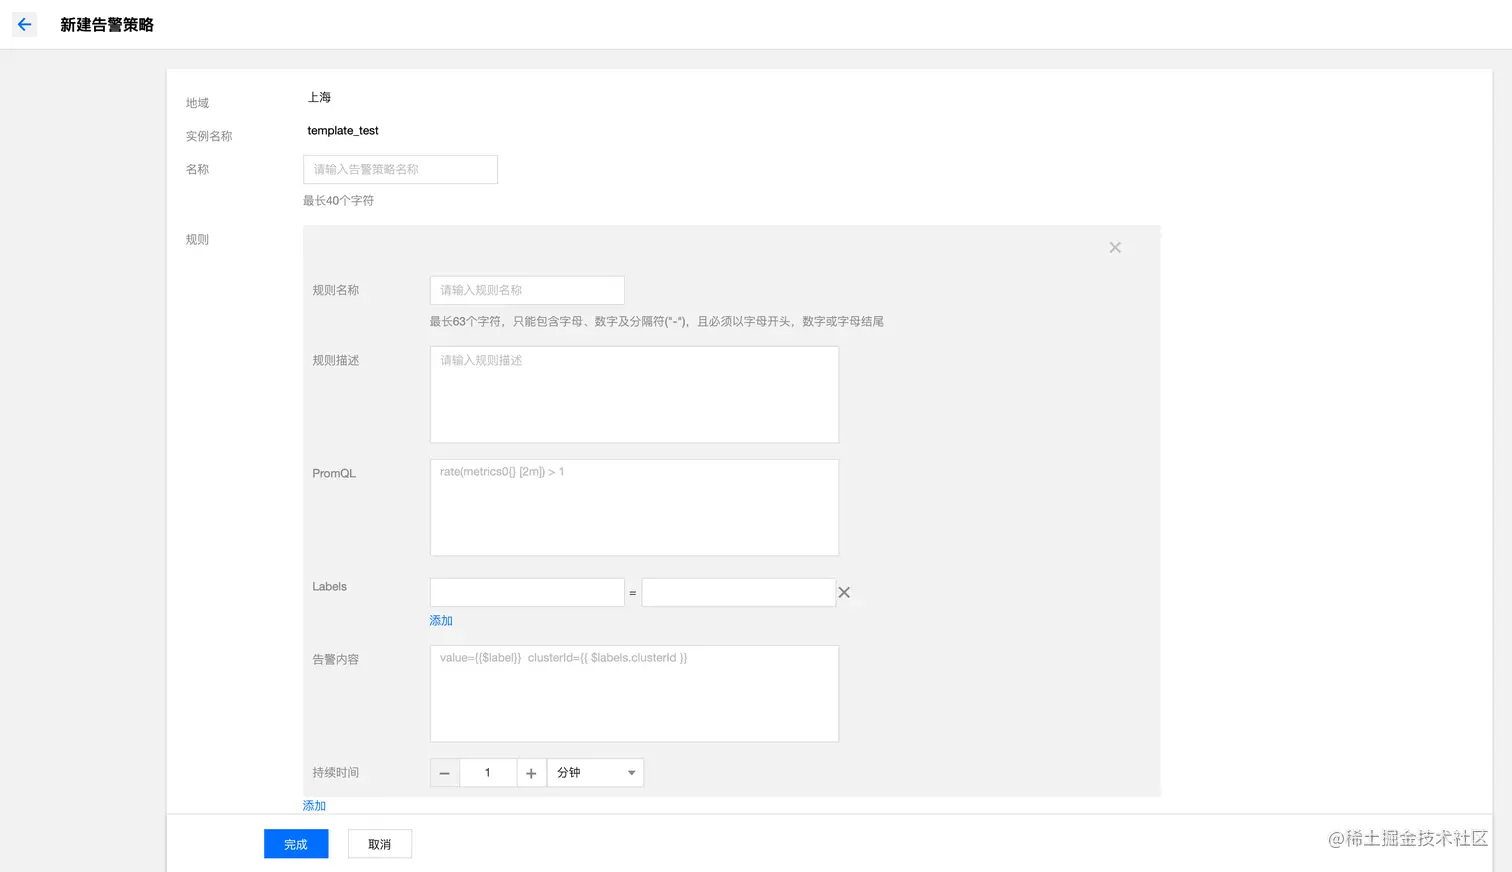This screenshot has height=872, width=1512.
Task: Click the 最长63个字符 rule name hint
Action: pos(657,321)
